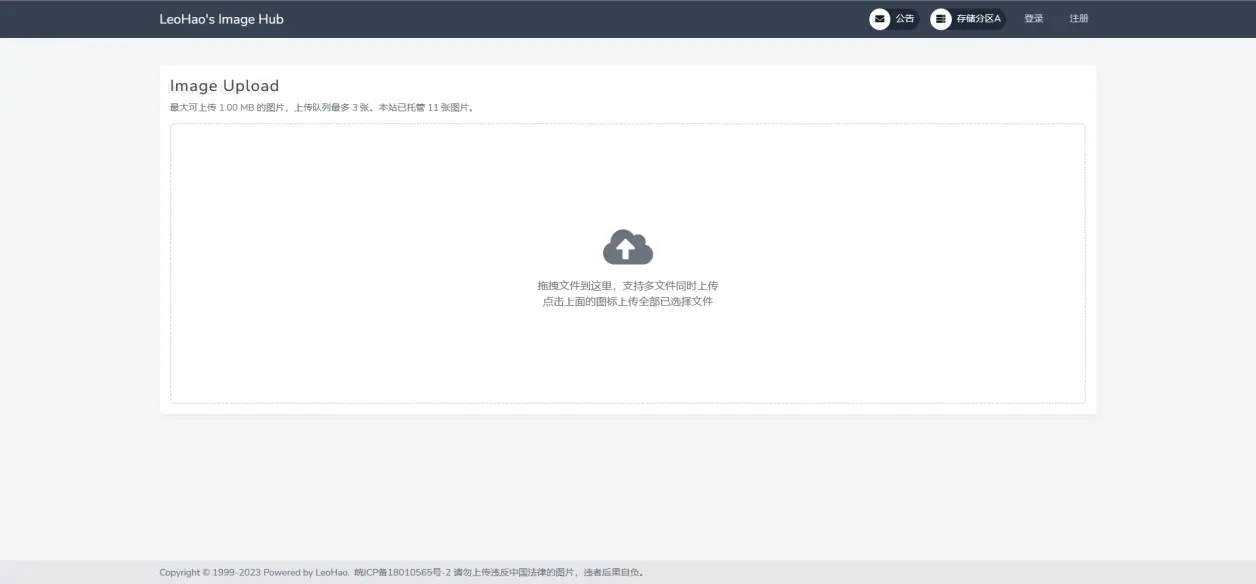Click the storage partition stack icon
The image size is (1256, 584).
941,19
